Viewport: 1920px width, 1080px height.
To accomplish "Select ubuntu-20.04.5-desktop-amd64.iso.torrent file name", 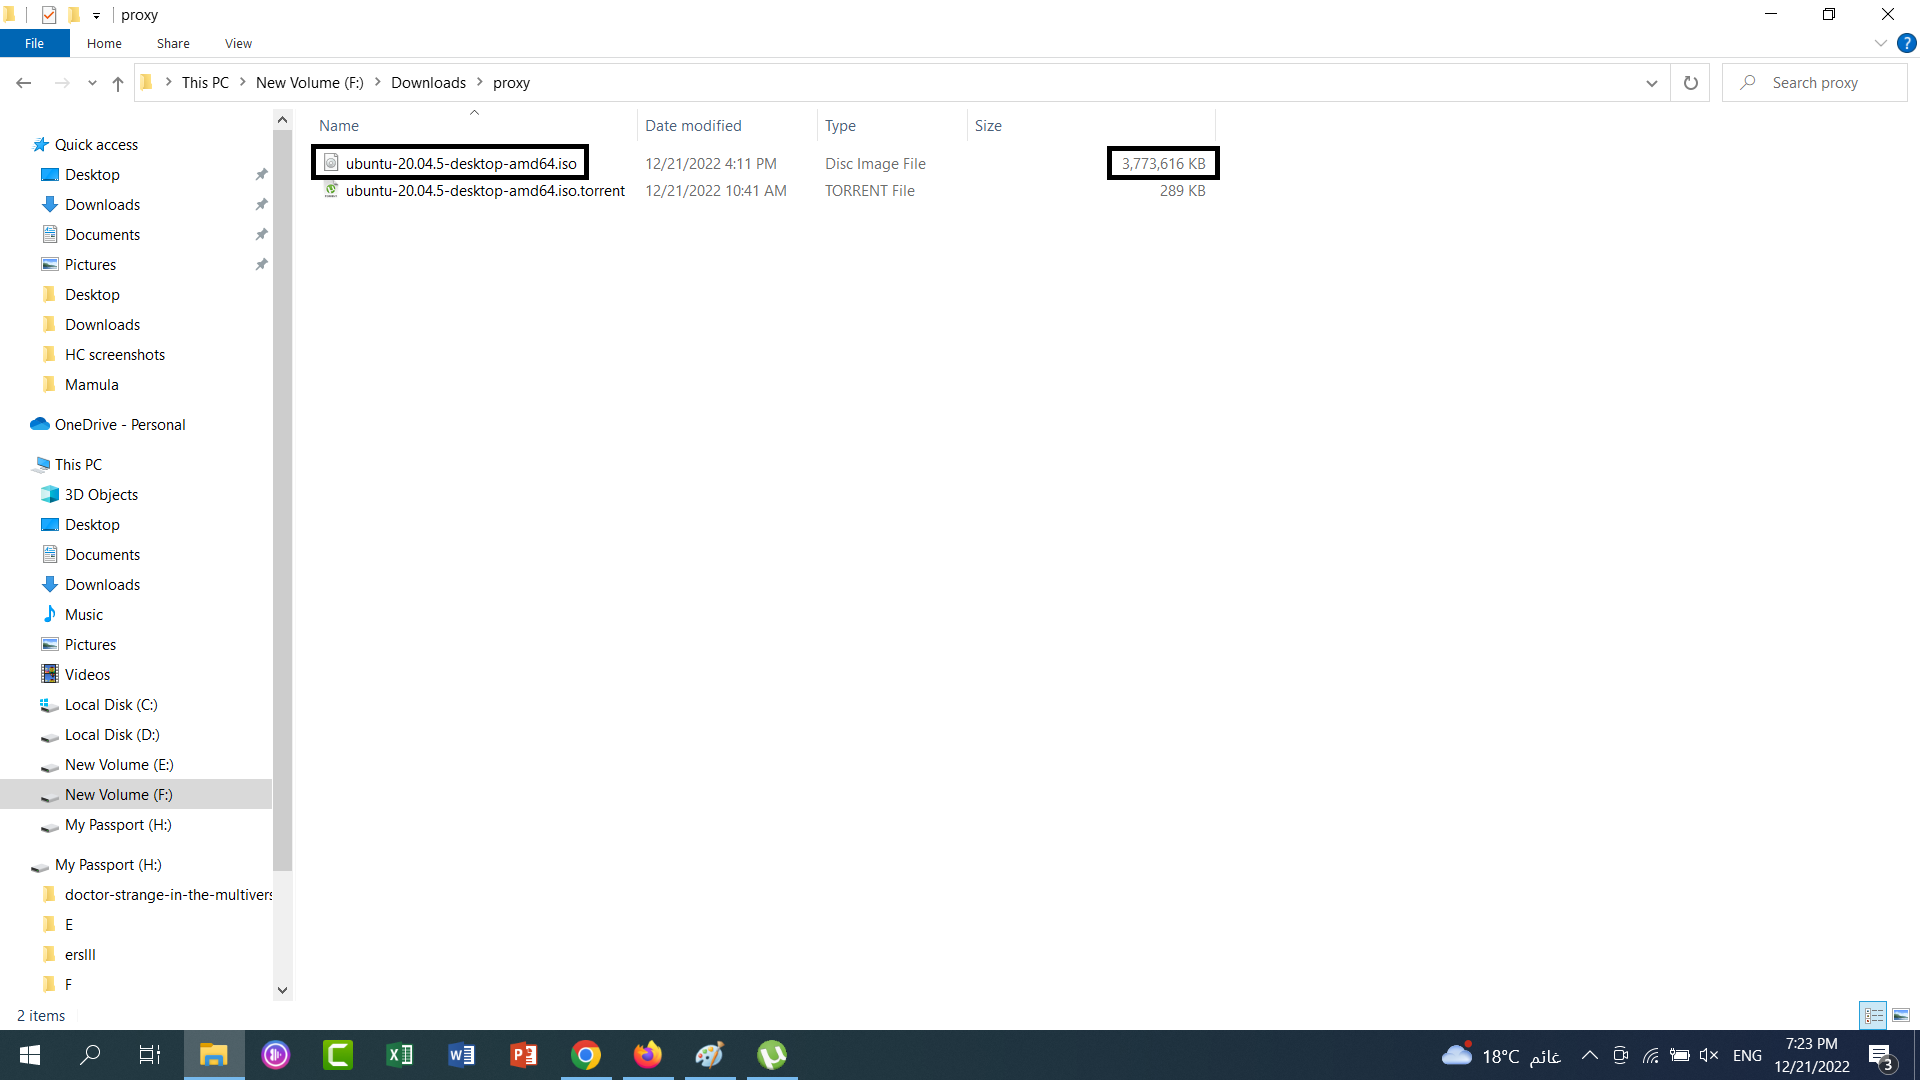I will tap(485, 191).
